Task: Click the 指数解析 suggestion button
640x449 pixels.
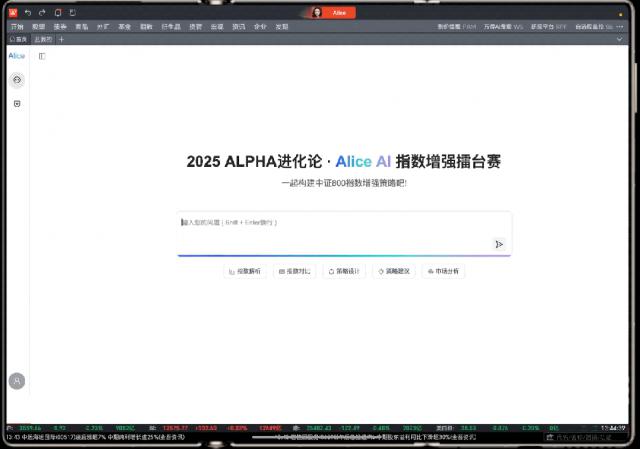Action: (x=245, y=271)
